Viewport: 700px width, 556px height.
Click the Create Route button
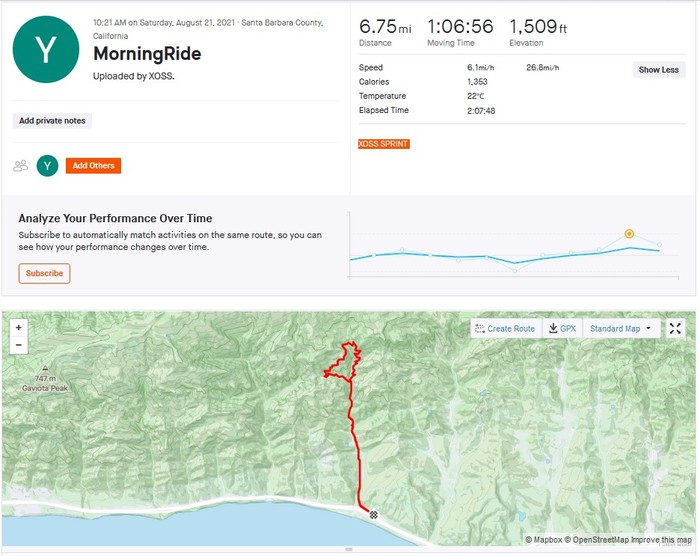(505, 328)
